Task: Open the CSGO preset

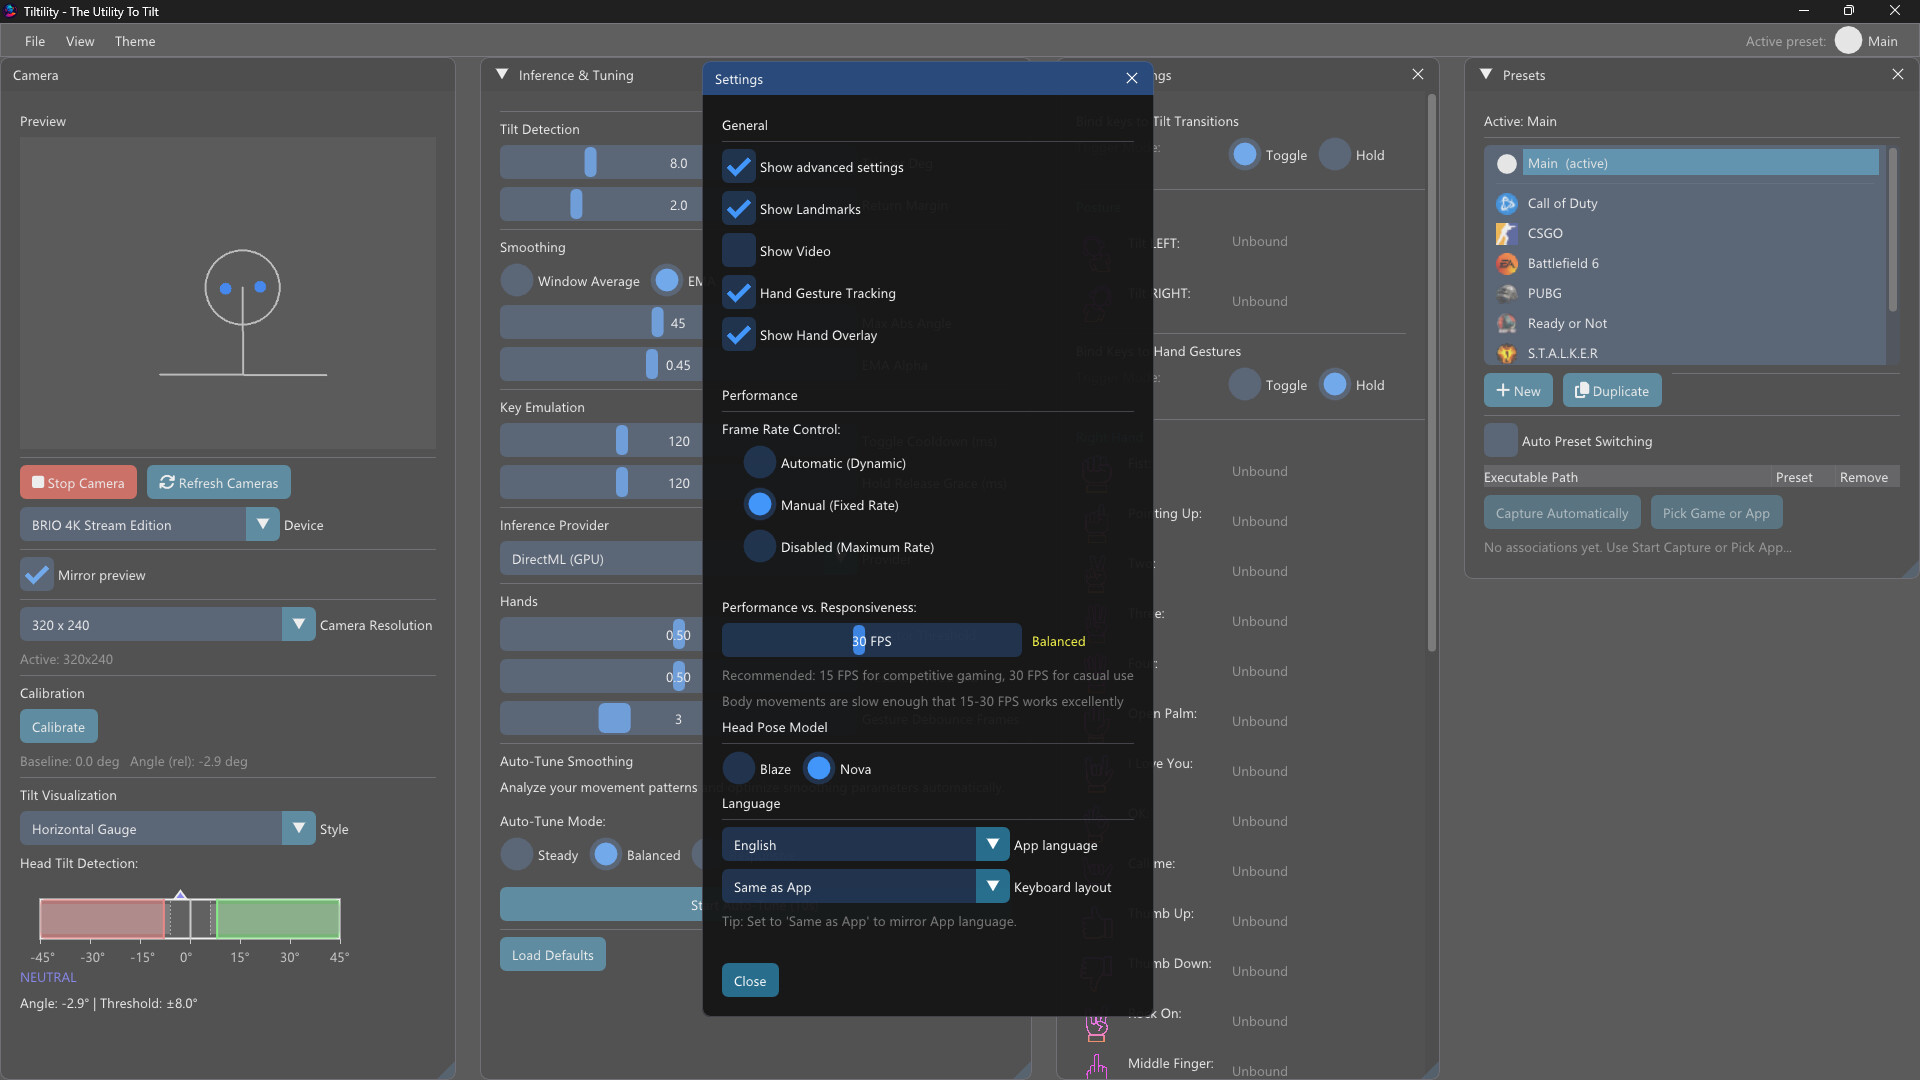Action: click(1506, 233)
